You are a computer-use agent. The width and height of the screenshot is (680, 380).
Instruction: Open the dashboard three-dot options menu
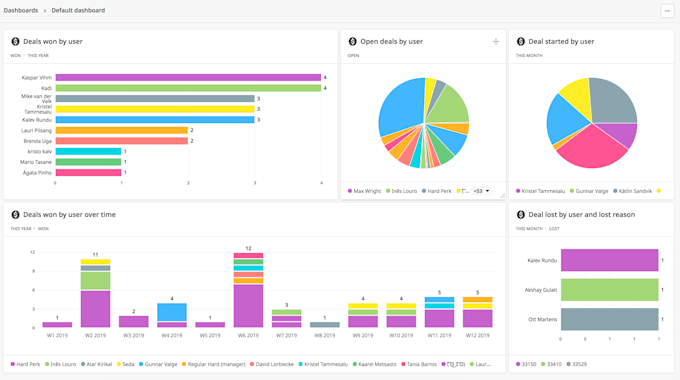[x=667, y=11]
